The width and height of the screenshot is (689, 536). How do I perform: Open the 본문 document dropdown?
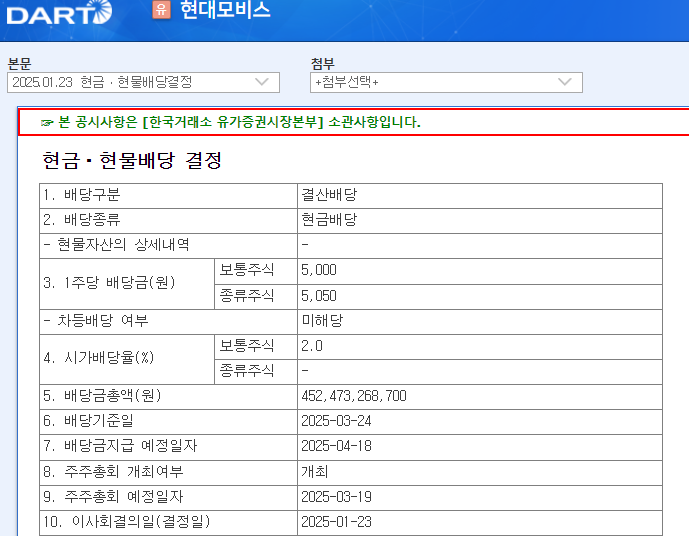pyautogui.click(x=143, y=83)
